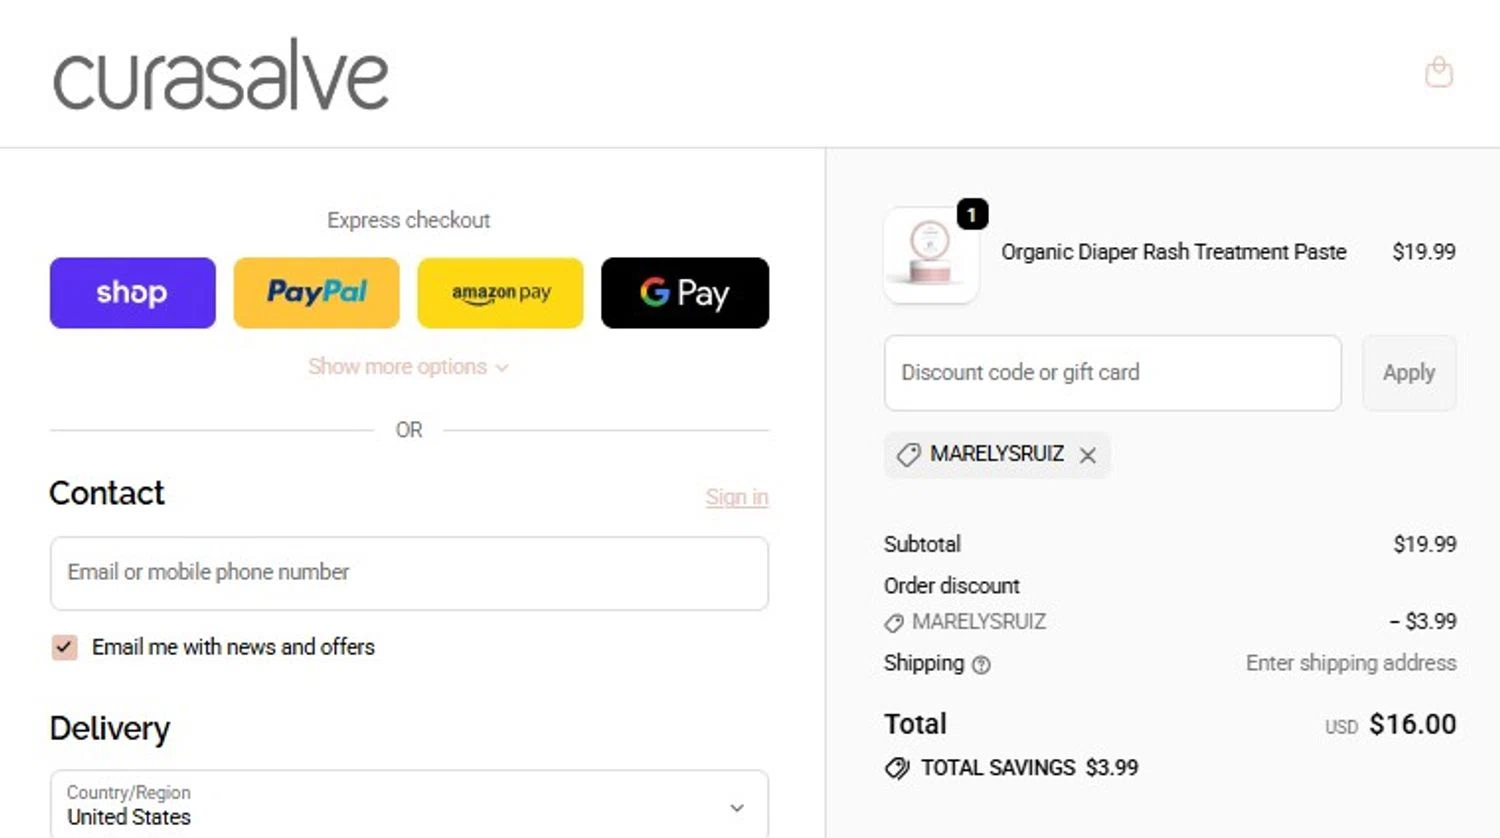Choose PayPal express checkout

[x=317, y=293]
